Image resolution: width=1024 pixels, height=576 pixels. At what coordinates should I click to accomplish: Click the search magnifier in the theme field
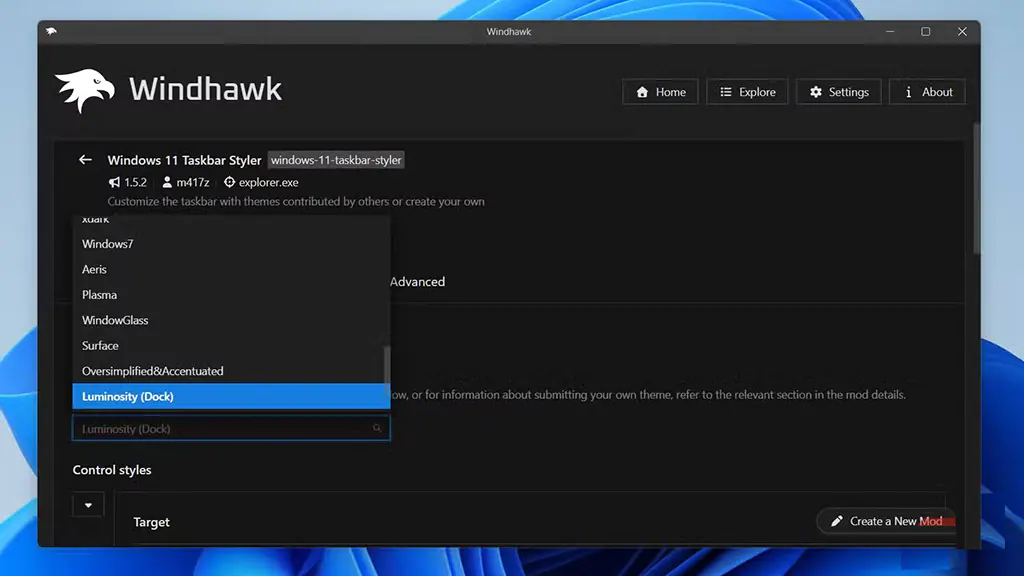click(377, 428)
